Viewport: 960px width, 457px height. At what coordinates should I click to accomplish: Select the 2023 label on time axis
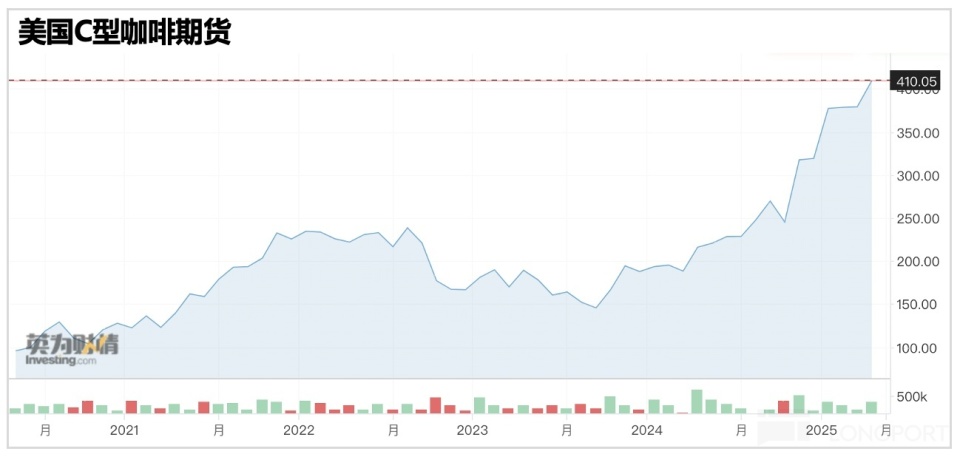click(x=473, y=430)
